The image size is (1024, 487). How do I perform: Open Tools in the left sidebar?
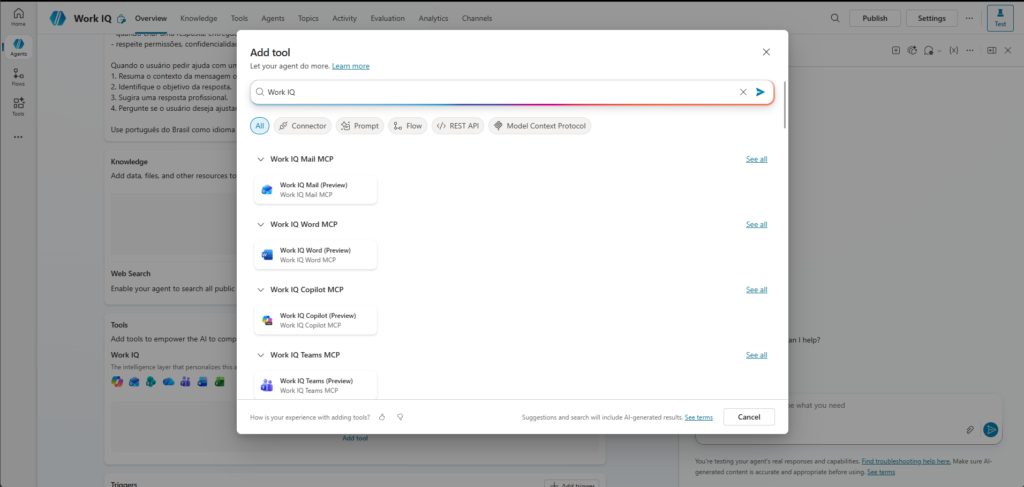[x=18, y=106]
